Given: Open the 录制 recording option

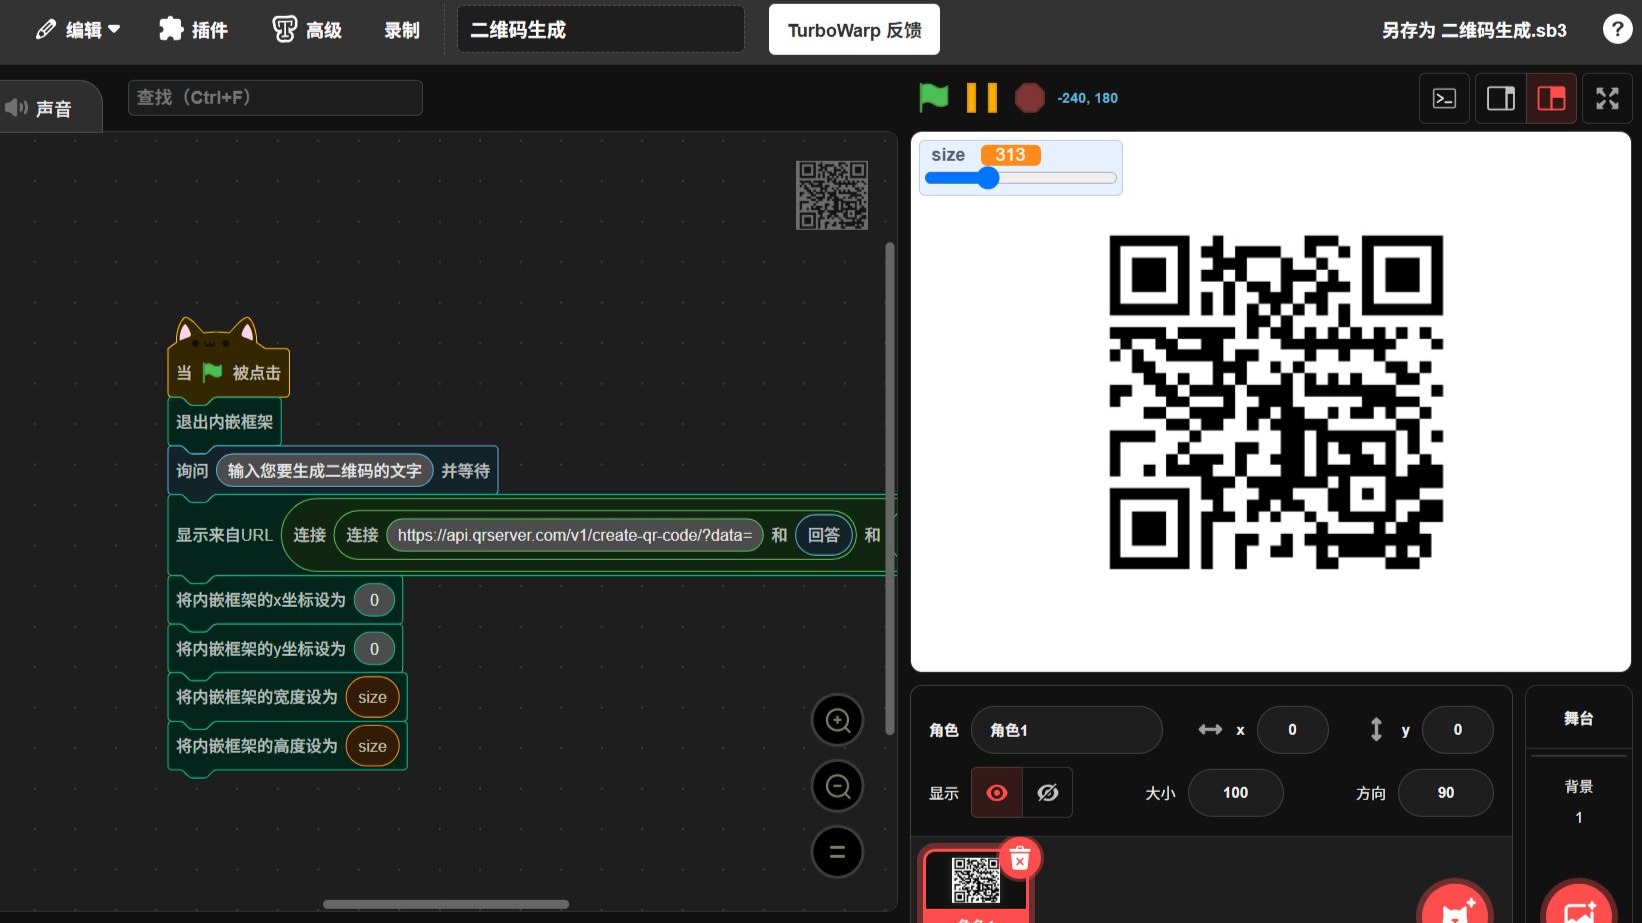Looking at the screenshot, I should coord(402,30).
